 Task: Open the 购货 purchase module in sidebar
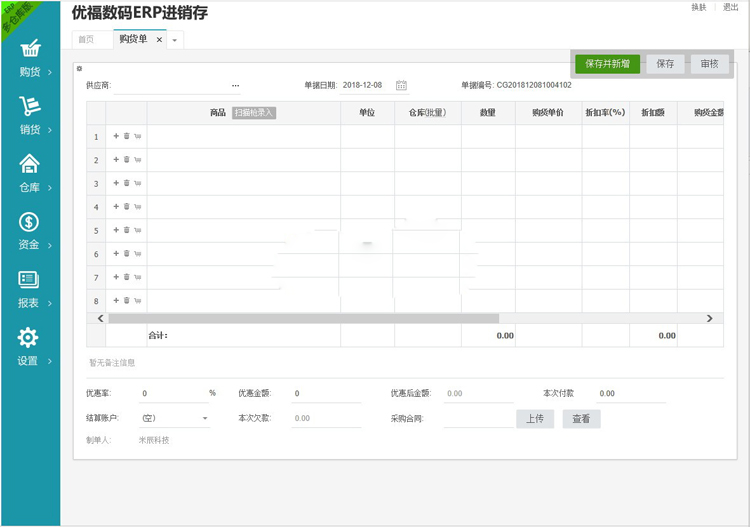[x=30, y=58]
